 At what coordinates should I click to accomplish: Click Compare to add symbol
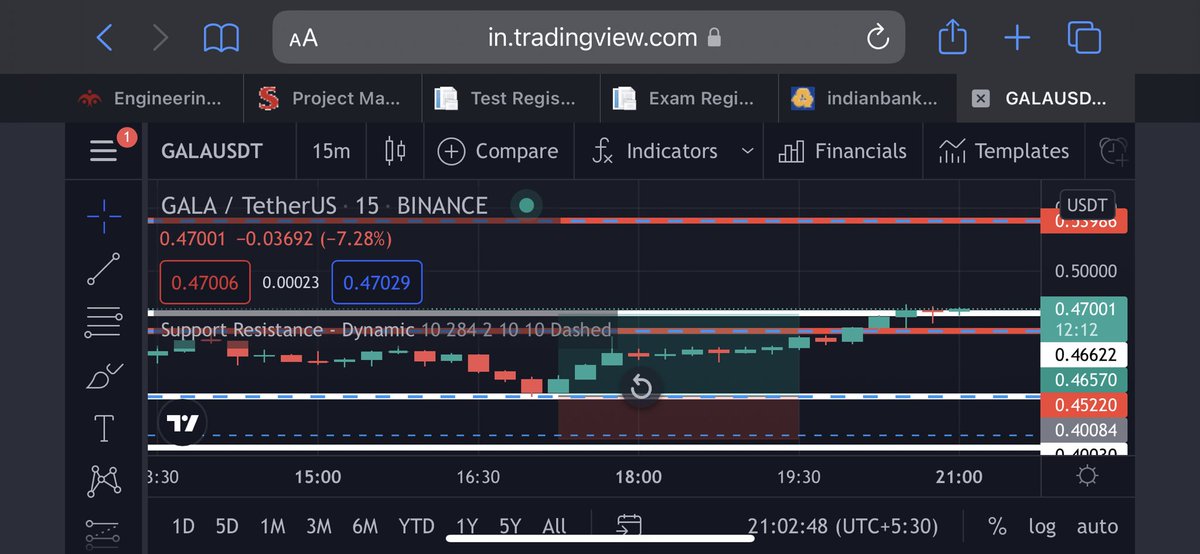(498, 151)
